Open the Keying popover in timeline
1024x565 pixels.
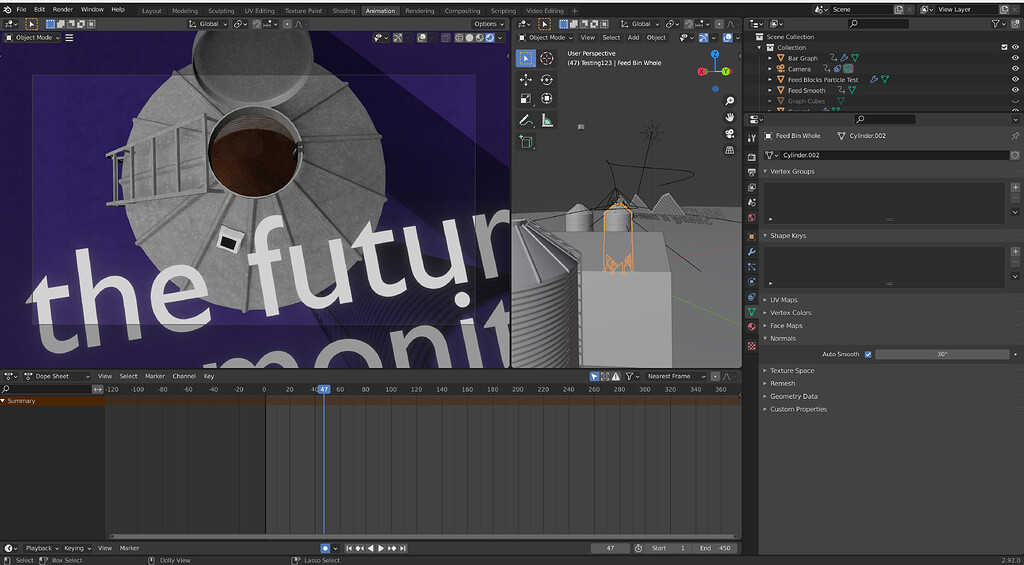click(77, 548)
